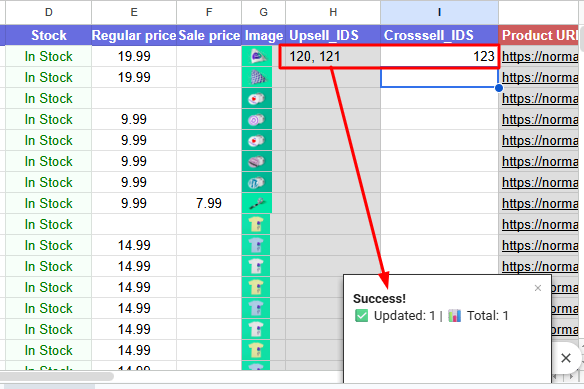Open the second row product URL link
584x389 pixels.
(540, 78)
